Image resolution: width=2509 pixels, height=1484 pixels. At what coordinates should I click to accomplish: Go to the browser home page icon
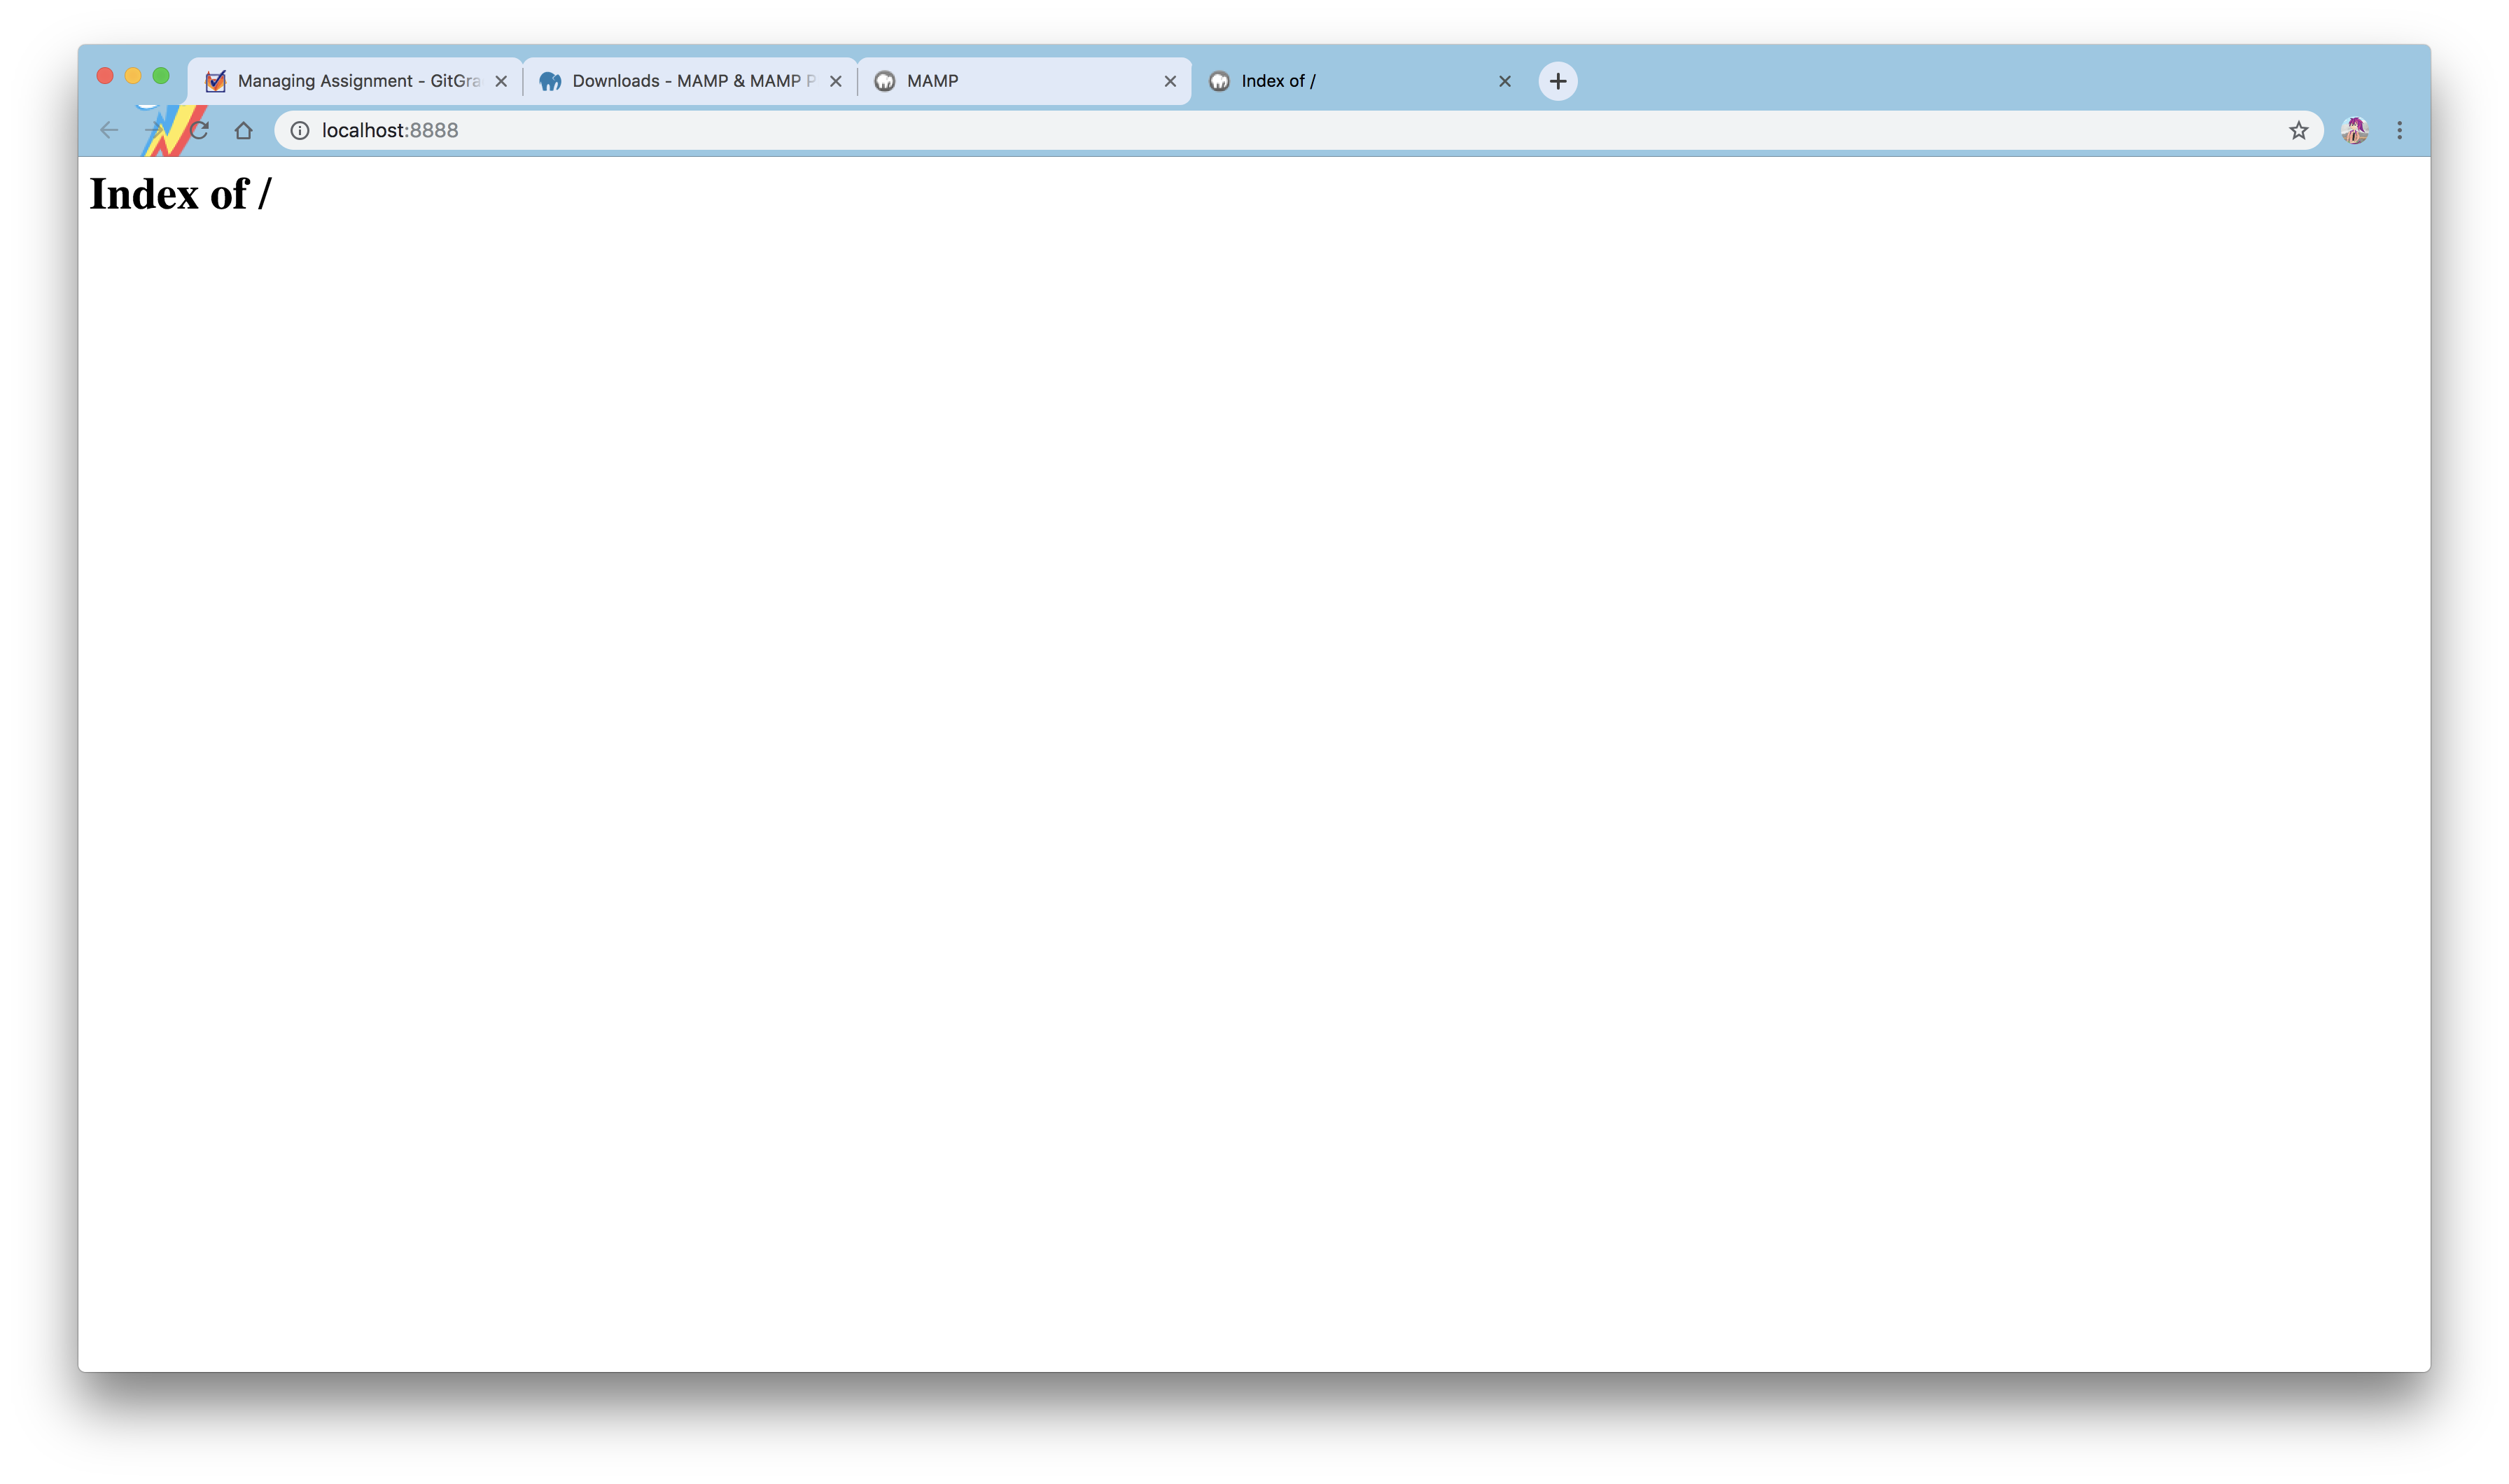243,130
